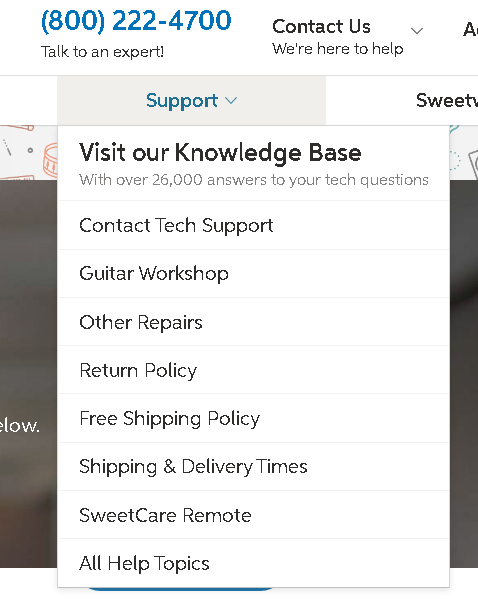
Task: Click the Support menu chevron arrow
Action: coord(231,101)
